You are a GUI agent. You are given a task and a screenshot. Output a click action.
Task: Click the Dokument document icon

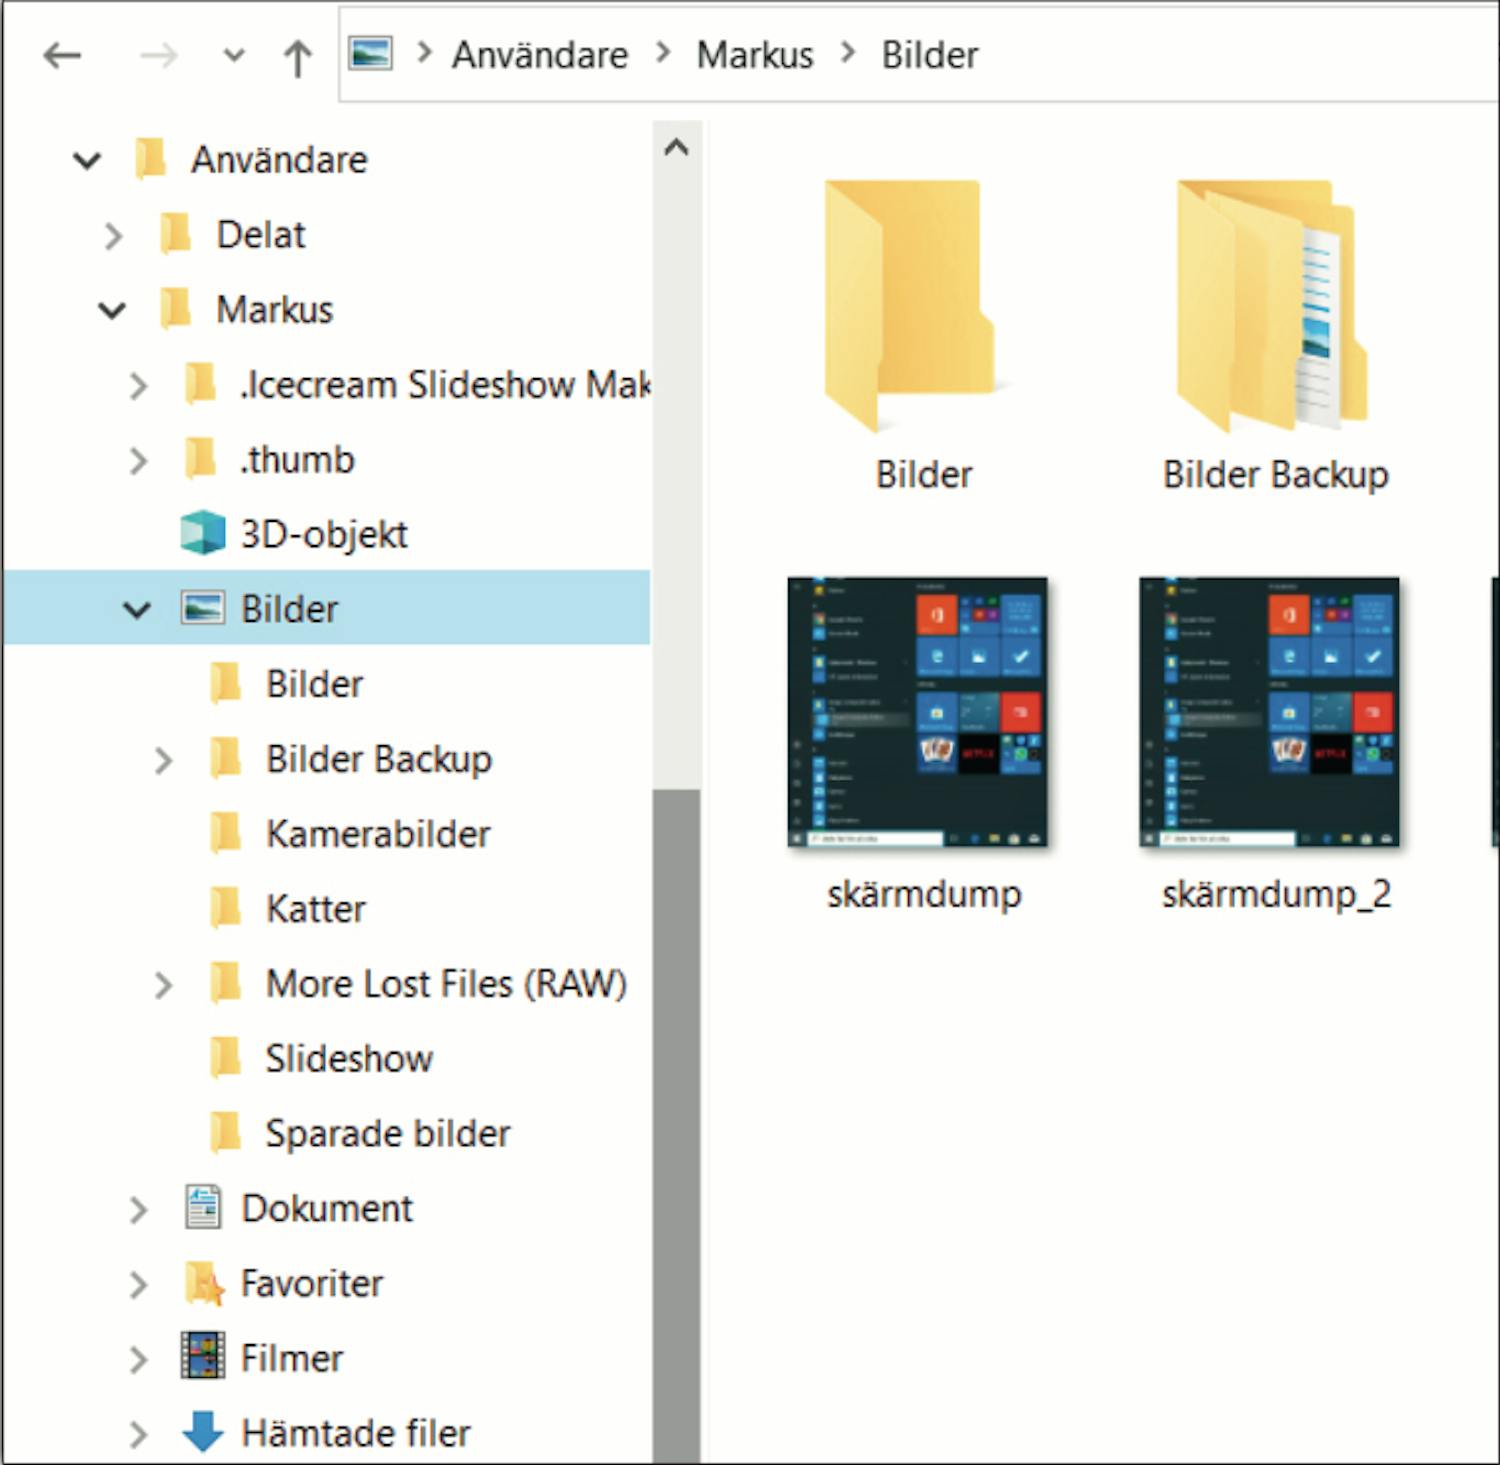coord(203,1207)
